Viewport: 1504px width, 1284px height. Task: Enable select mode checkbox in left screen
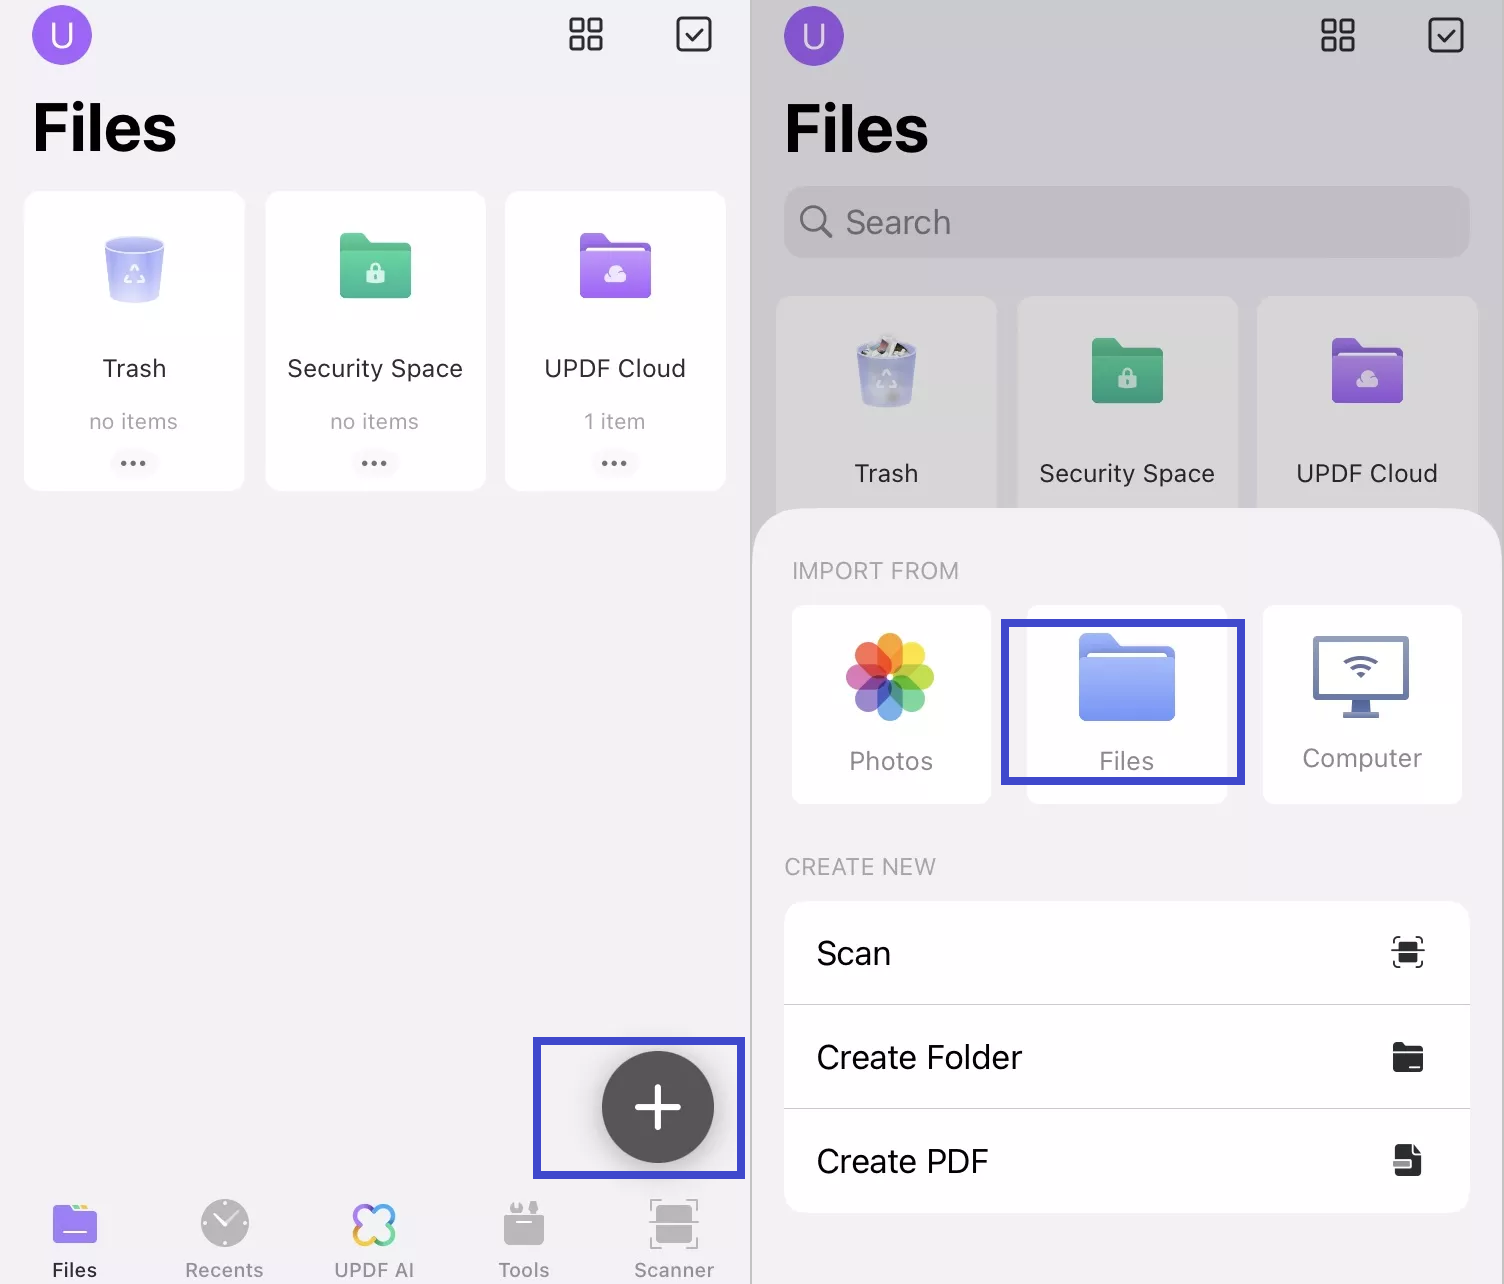[694, 34]
